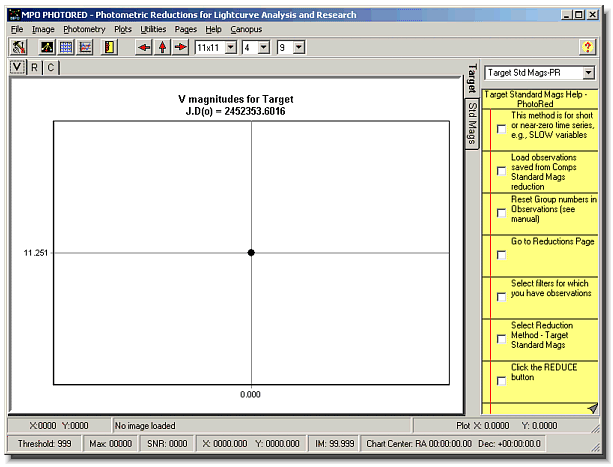Click the yellow question mark help icon
Viewport: 613px width, 467px height.
tap(587, 47)
